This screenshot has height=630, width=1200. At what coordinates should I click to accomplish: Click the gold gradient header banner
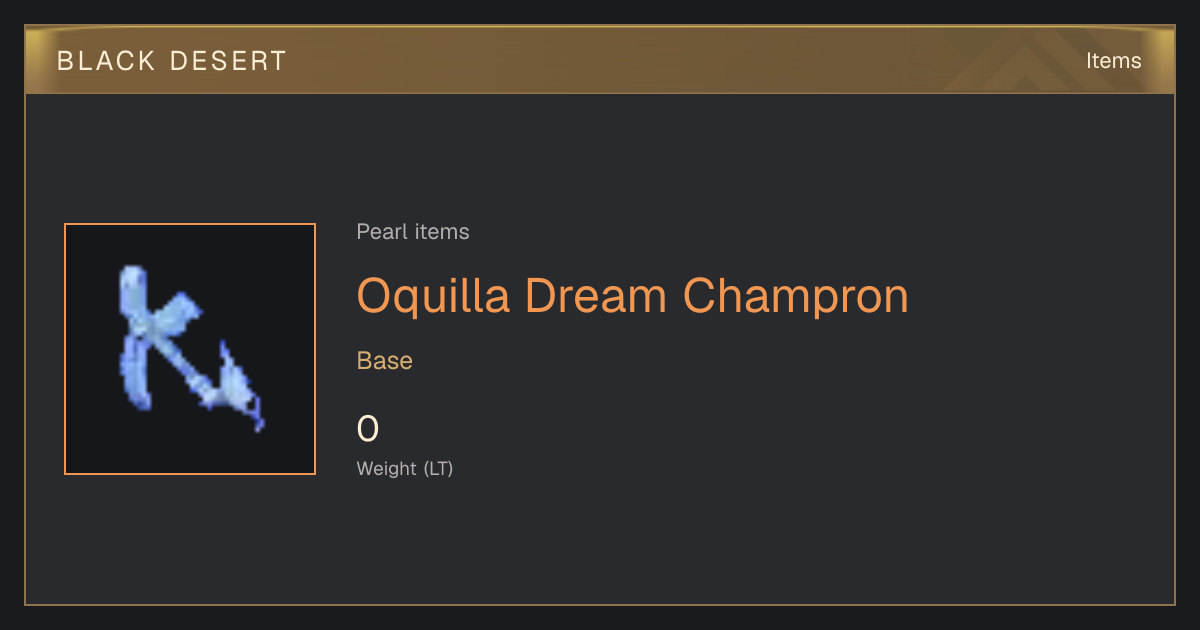[600, 60]
